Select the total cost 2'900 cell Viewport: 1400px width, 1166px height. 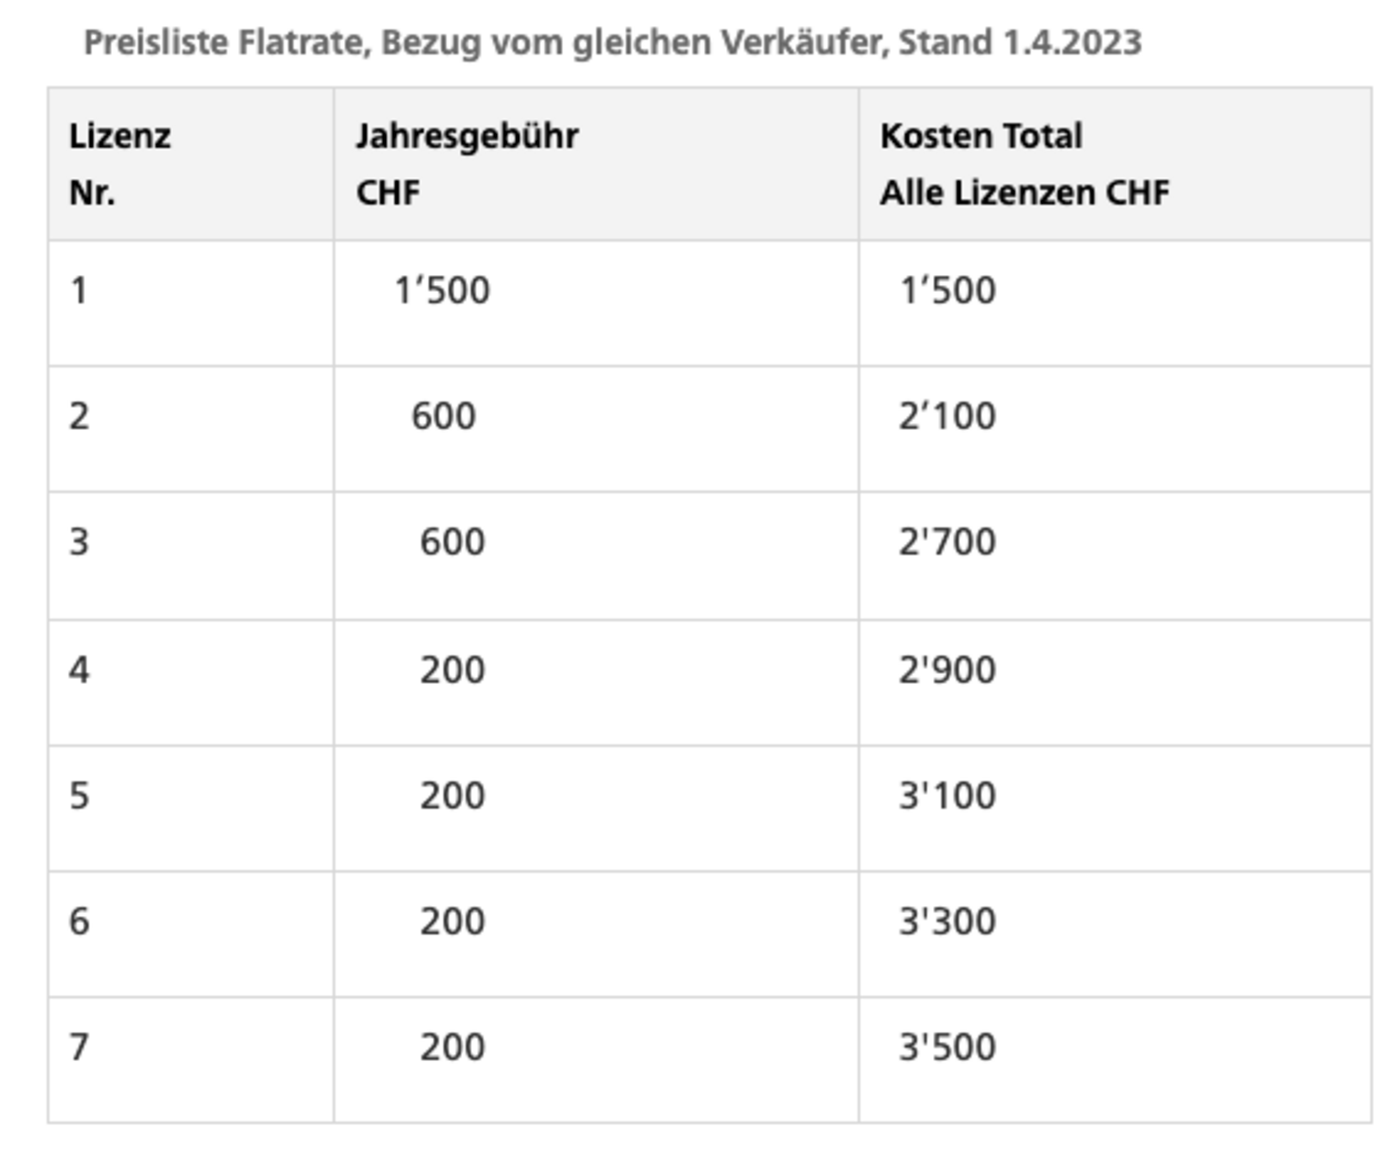pyautogui.click(x=947, y=670)
